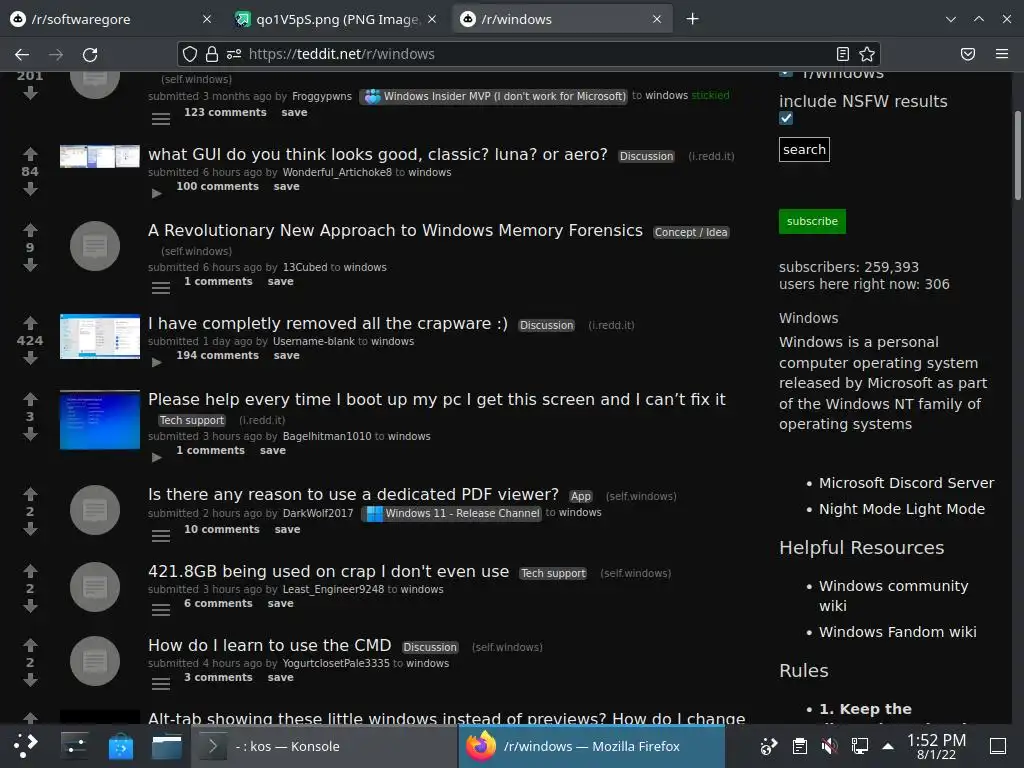Viewport: 1024px width, 768px height.
Task: Expand self text of PDF viewer post
Action: (161, 536)
